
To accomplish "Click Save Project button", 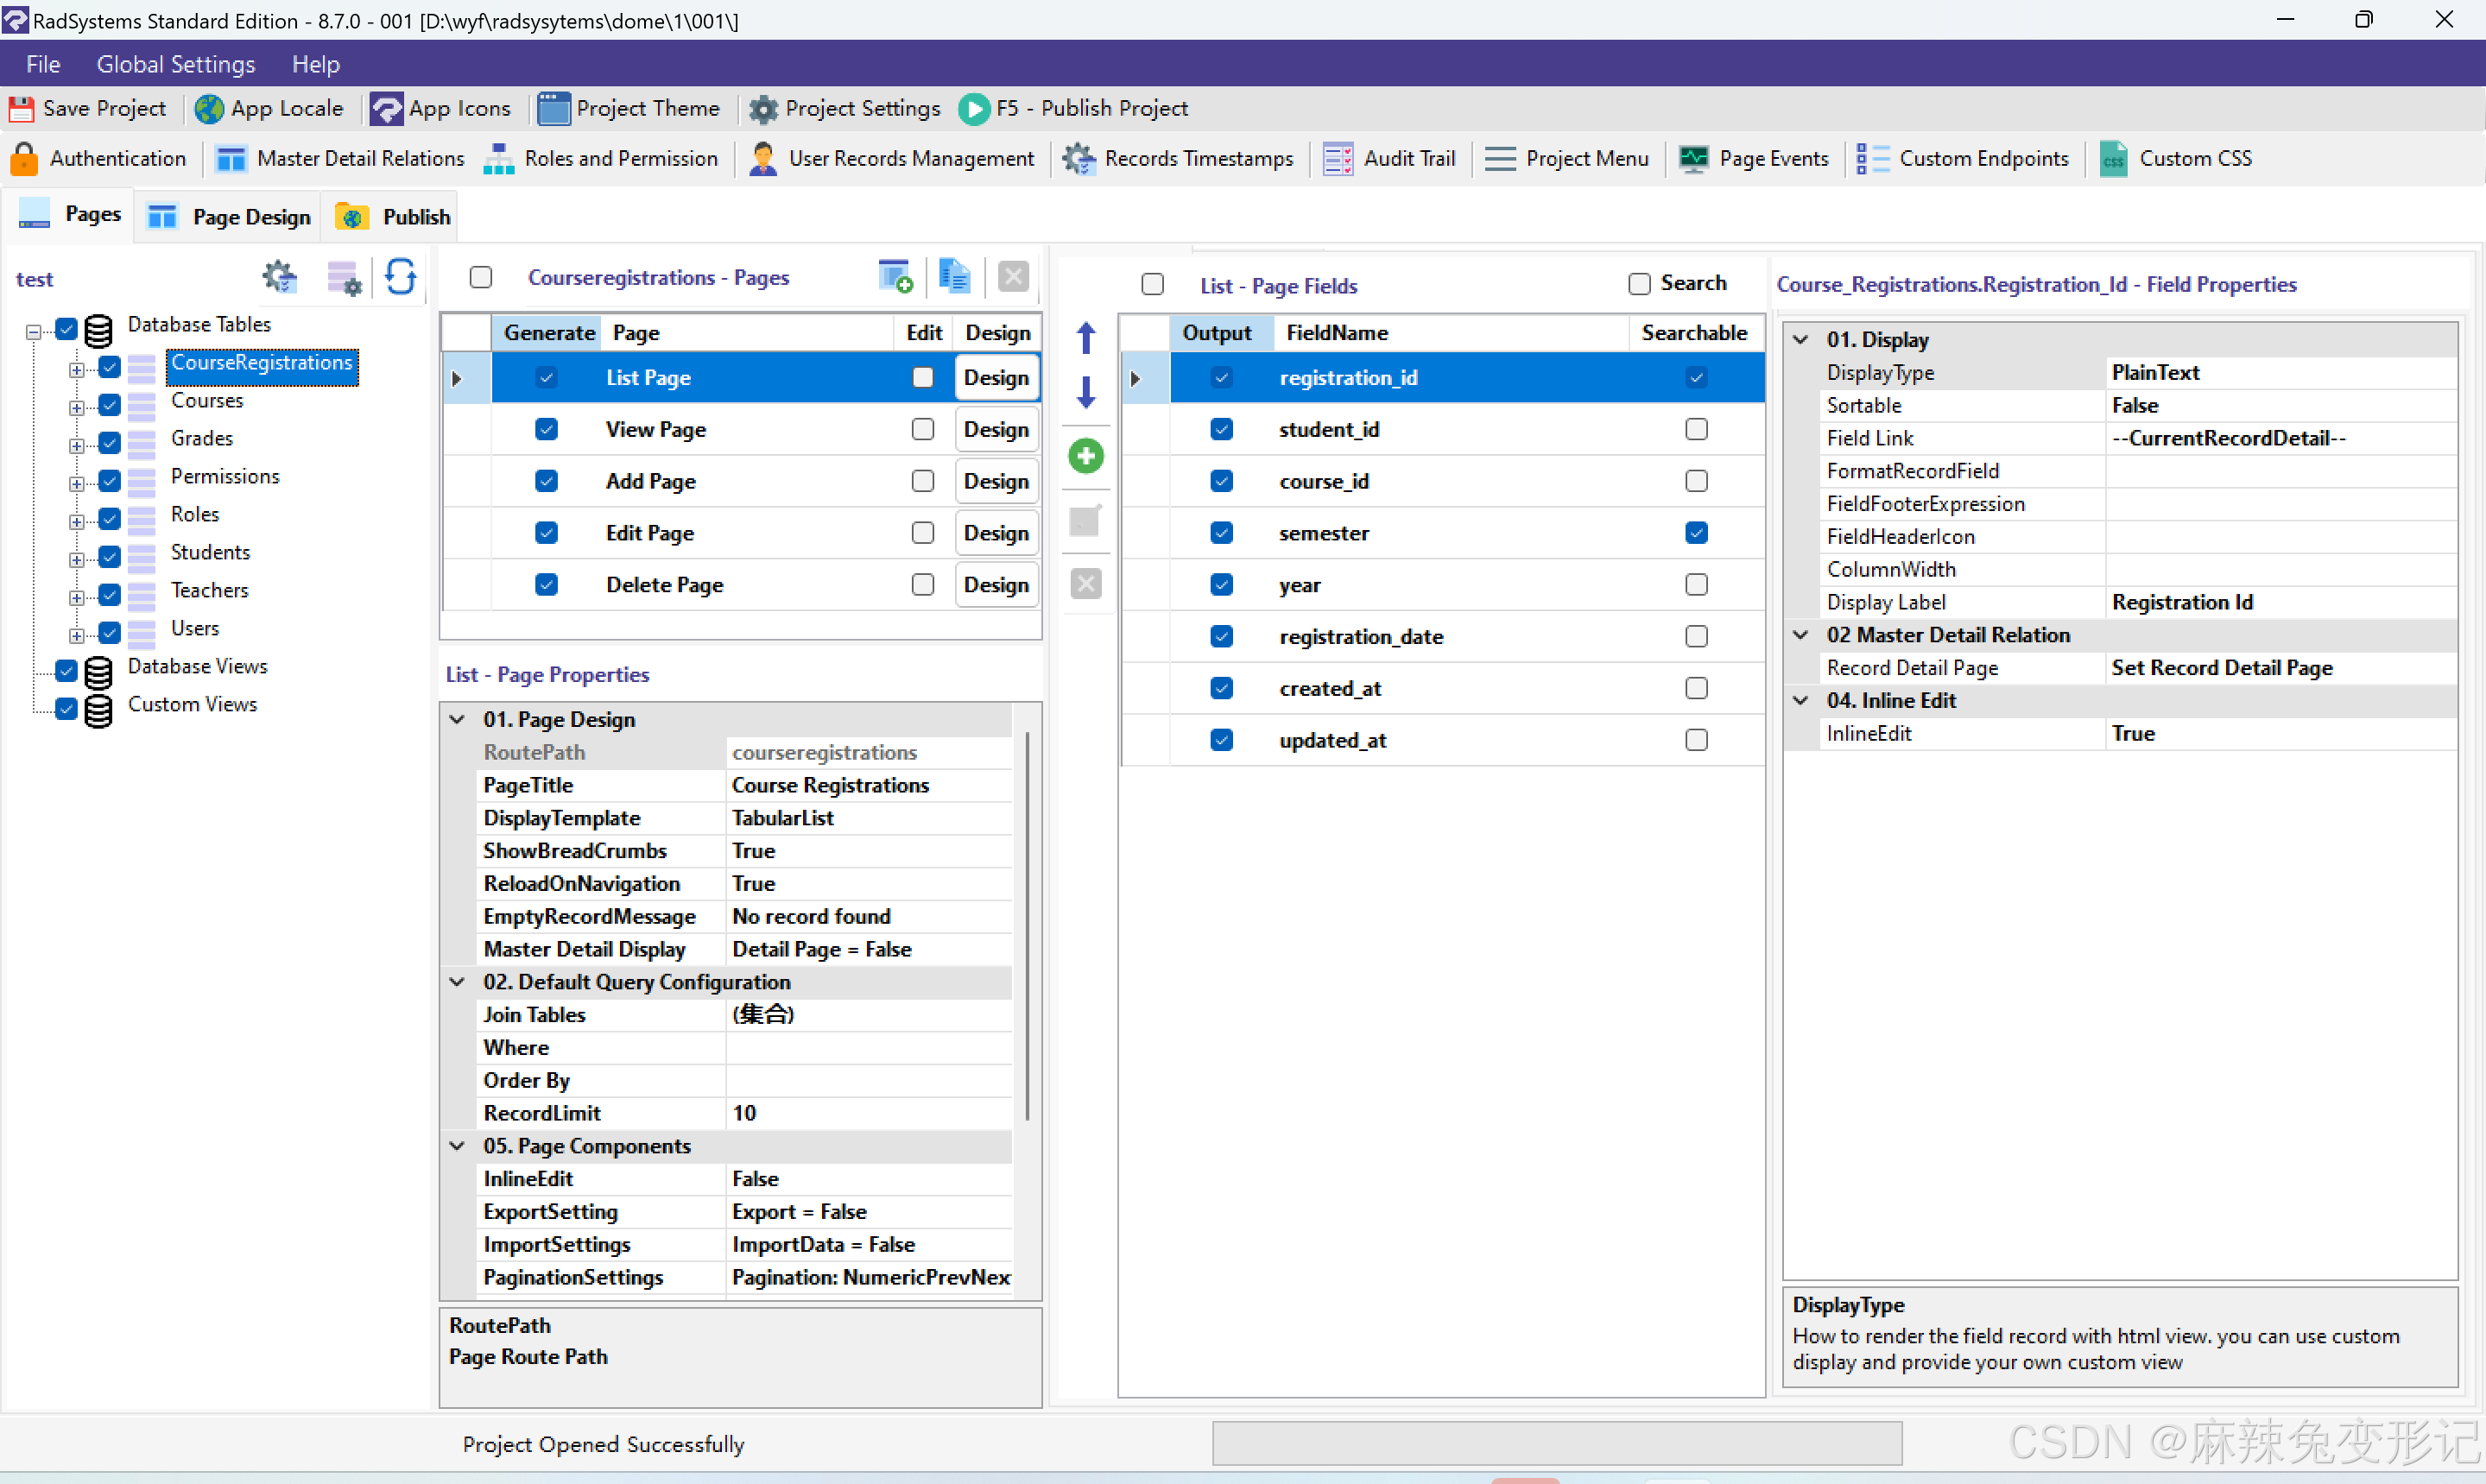I will pyautogui.click(x=88, y=108).
